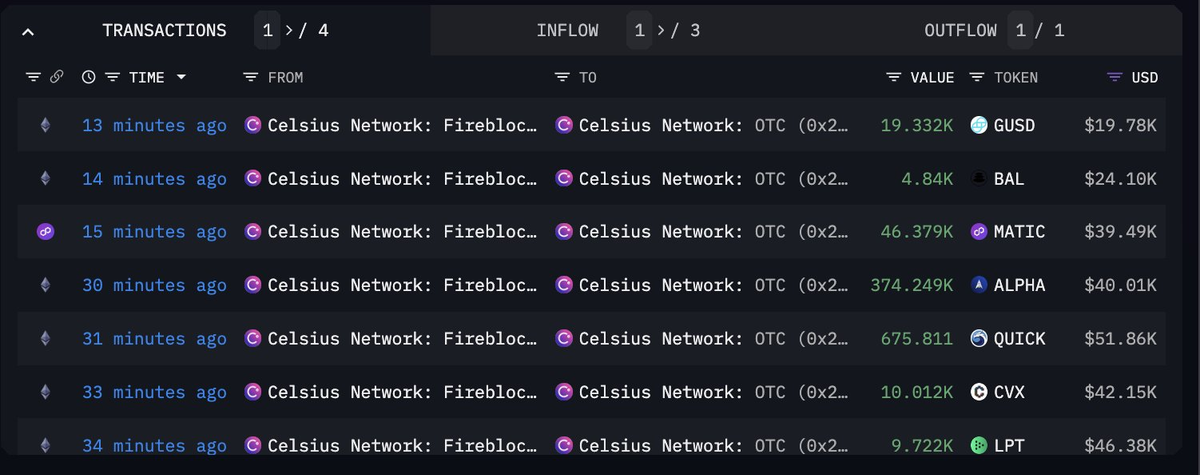Open the "30 minutes ago" transaction link
The width and height of the screenshot is (1200, 475).
pos(154,285)
